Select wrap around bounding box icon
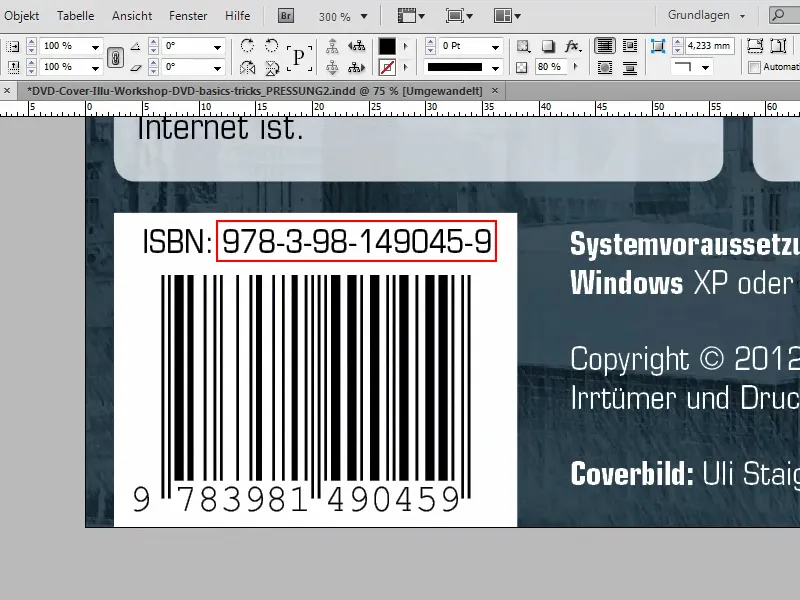 tap(630, 46)
